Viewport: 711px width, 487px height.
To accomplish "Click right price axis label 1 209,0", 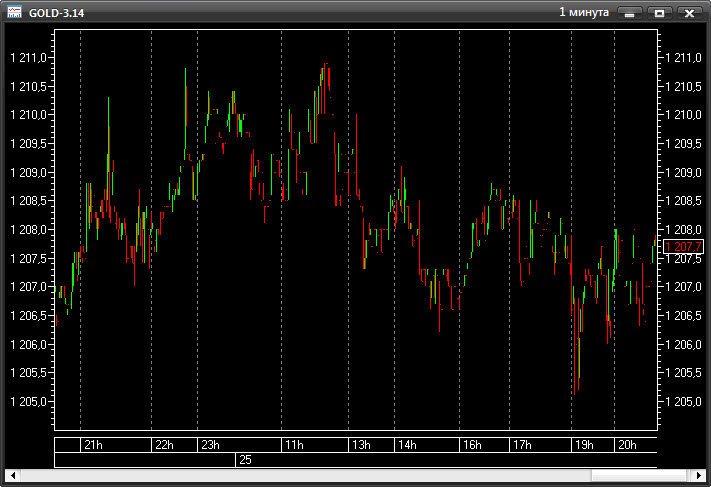I will coord(683,172).
